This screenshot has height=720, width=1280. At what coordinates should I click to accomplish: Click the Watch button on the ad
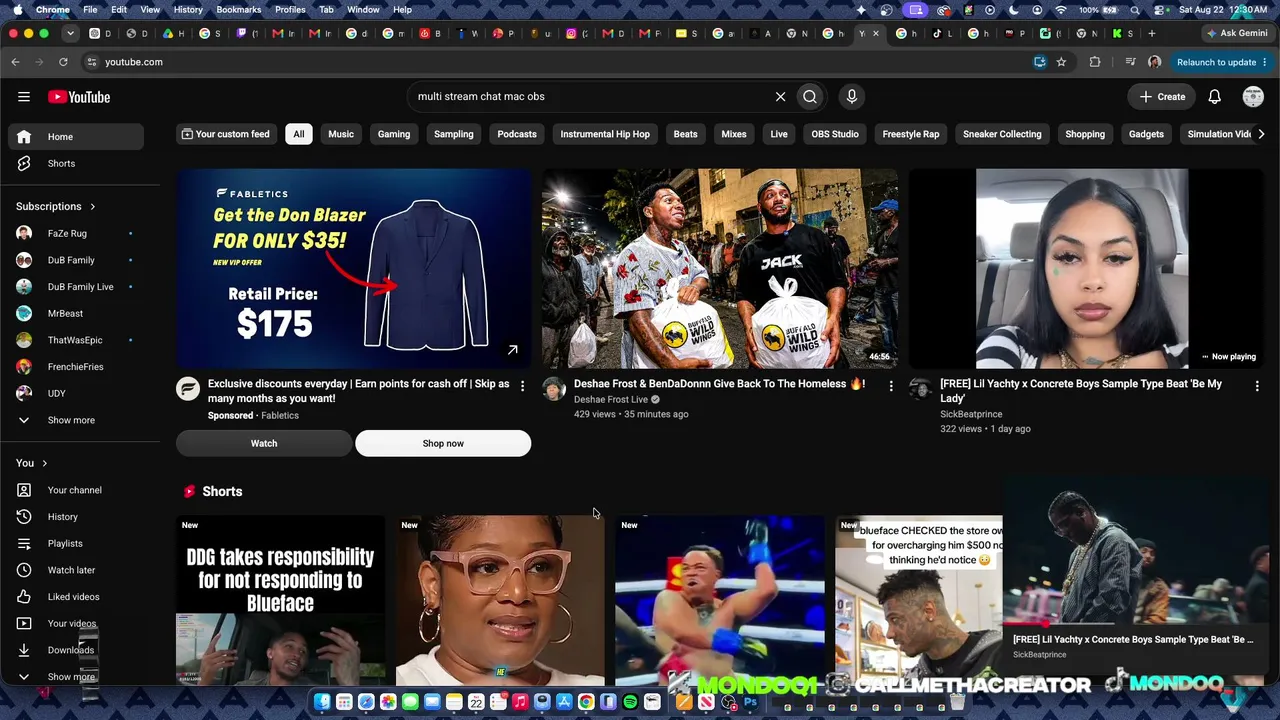pyautogui.click(x=264, y=443)
